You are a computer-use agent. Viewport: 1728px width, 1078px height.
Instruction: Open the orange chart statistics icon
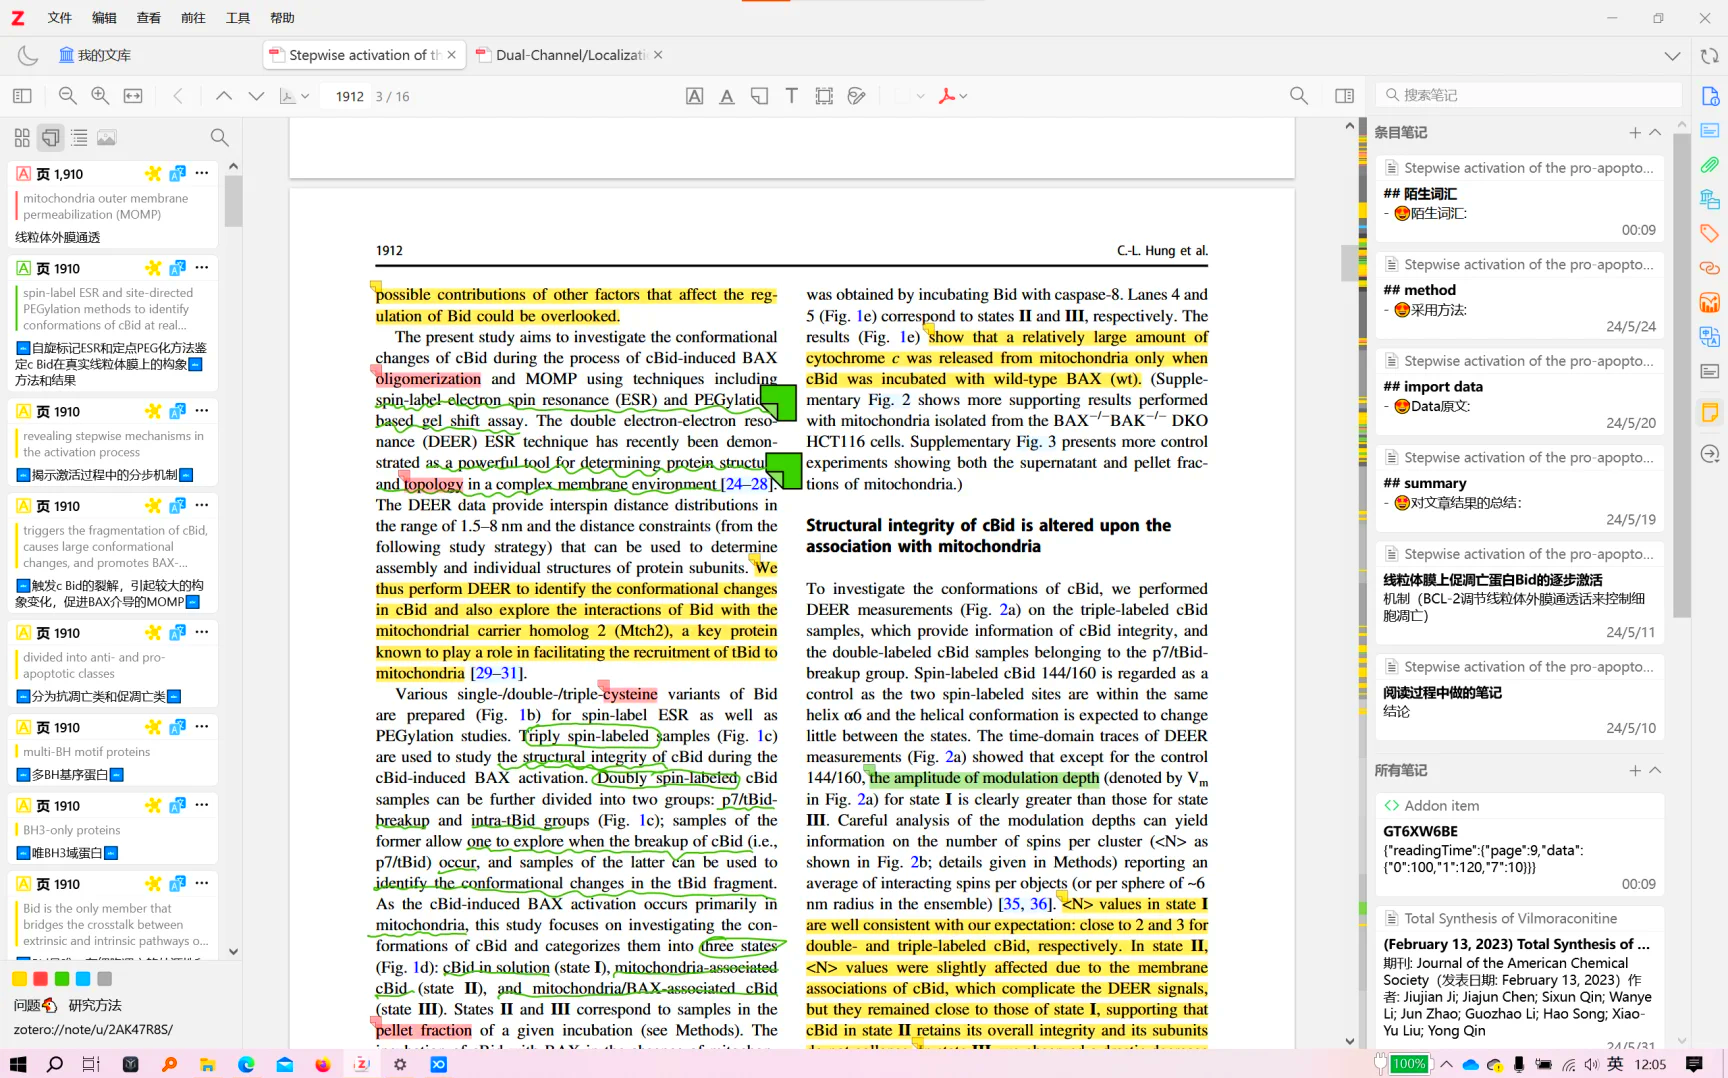(1710, 302)
